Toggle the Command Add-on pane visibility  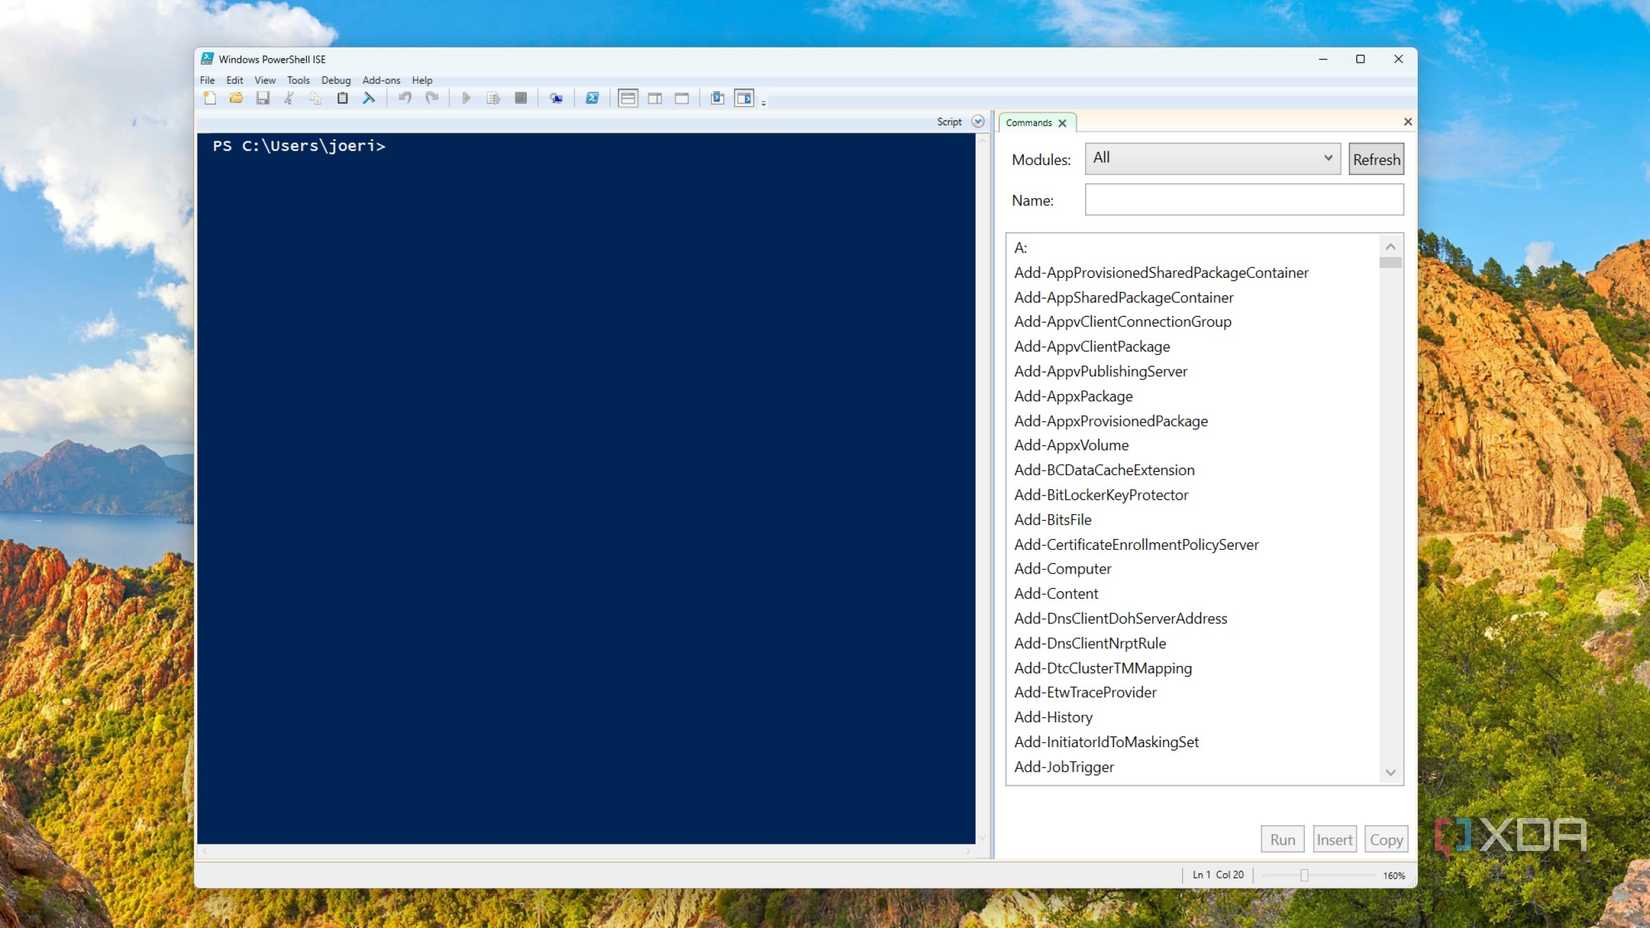(x=744, y=97)
